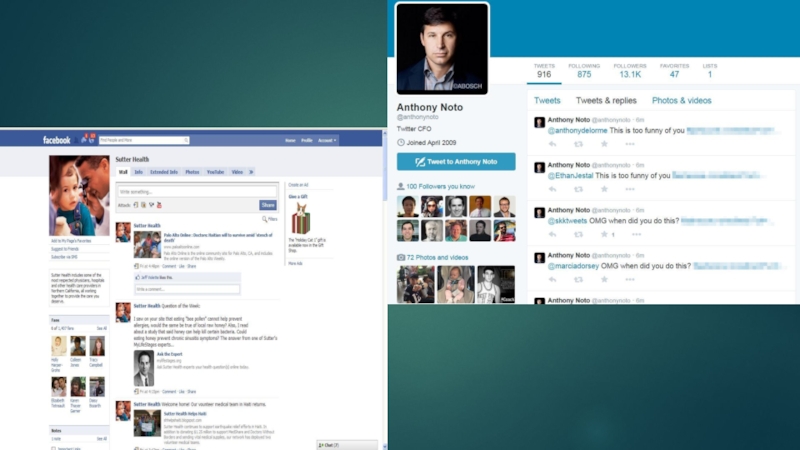Image resolution: width=800 pixels, height=450 pixels.
Task: Reply to the @skktweets tweet
Action: click(x=553, y=235)
